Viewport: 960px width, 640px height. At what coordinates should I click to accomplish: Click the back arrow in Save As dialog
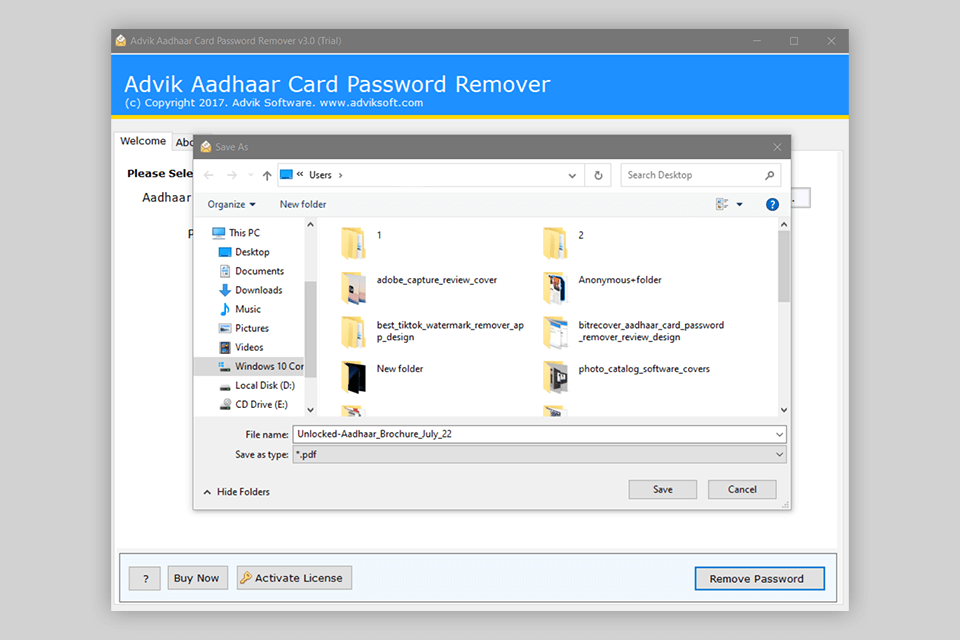[209, 175]
